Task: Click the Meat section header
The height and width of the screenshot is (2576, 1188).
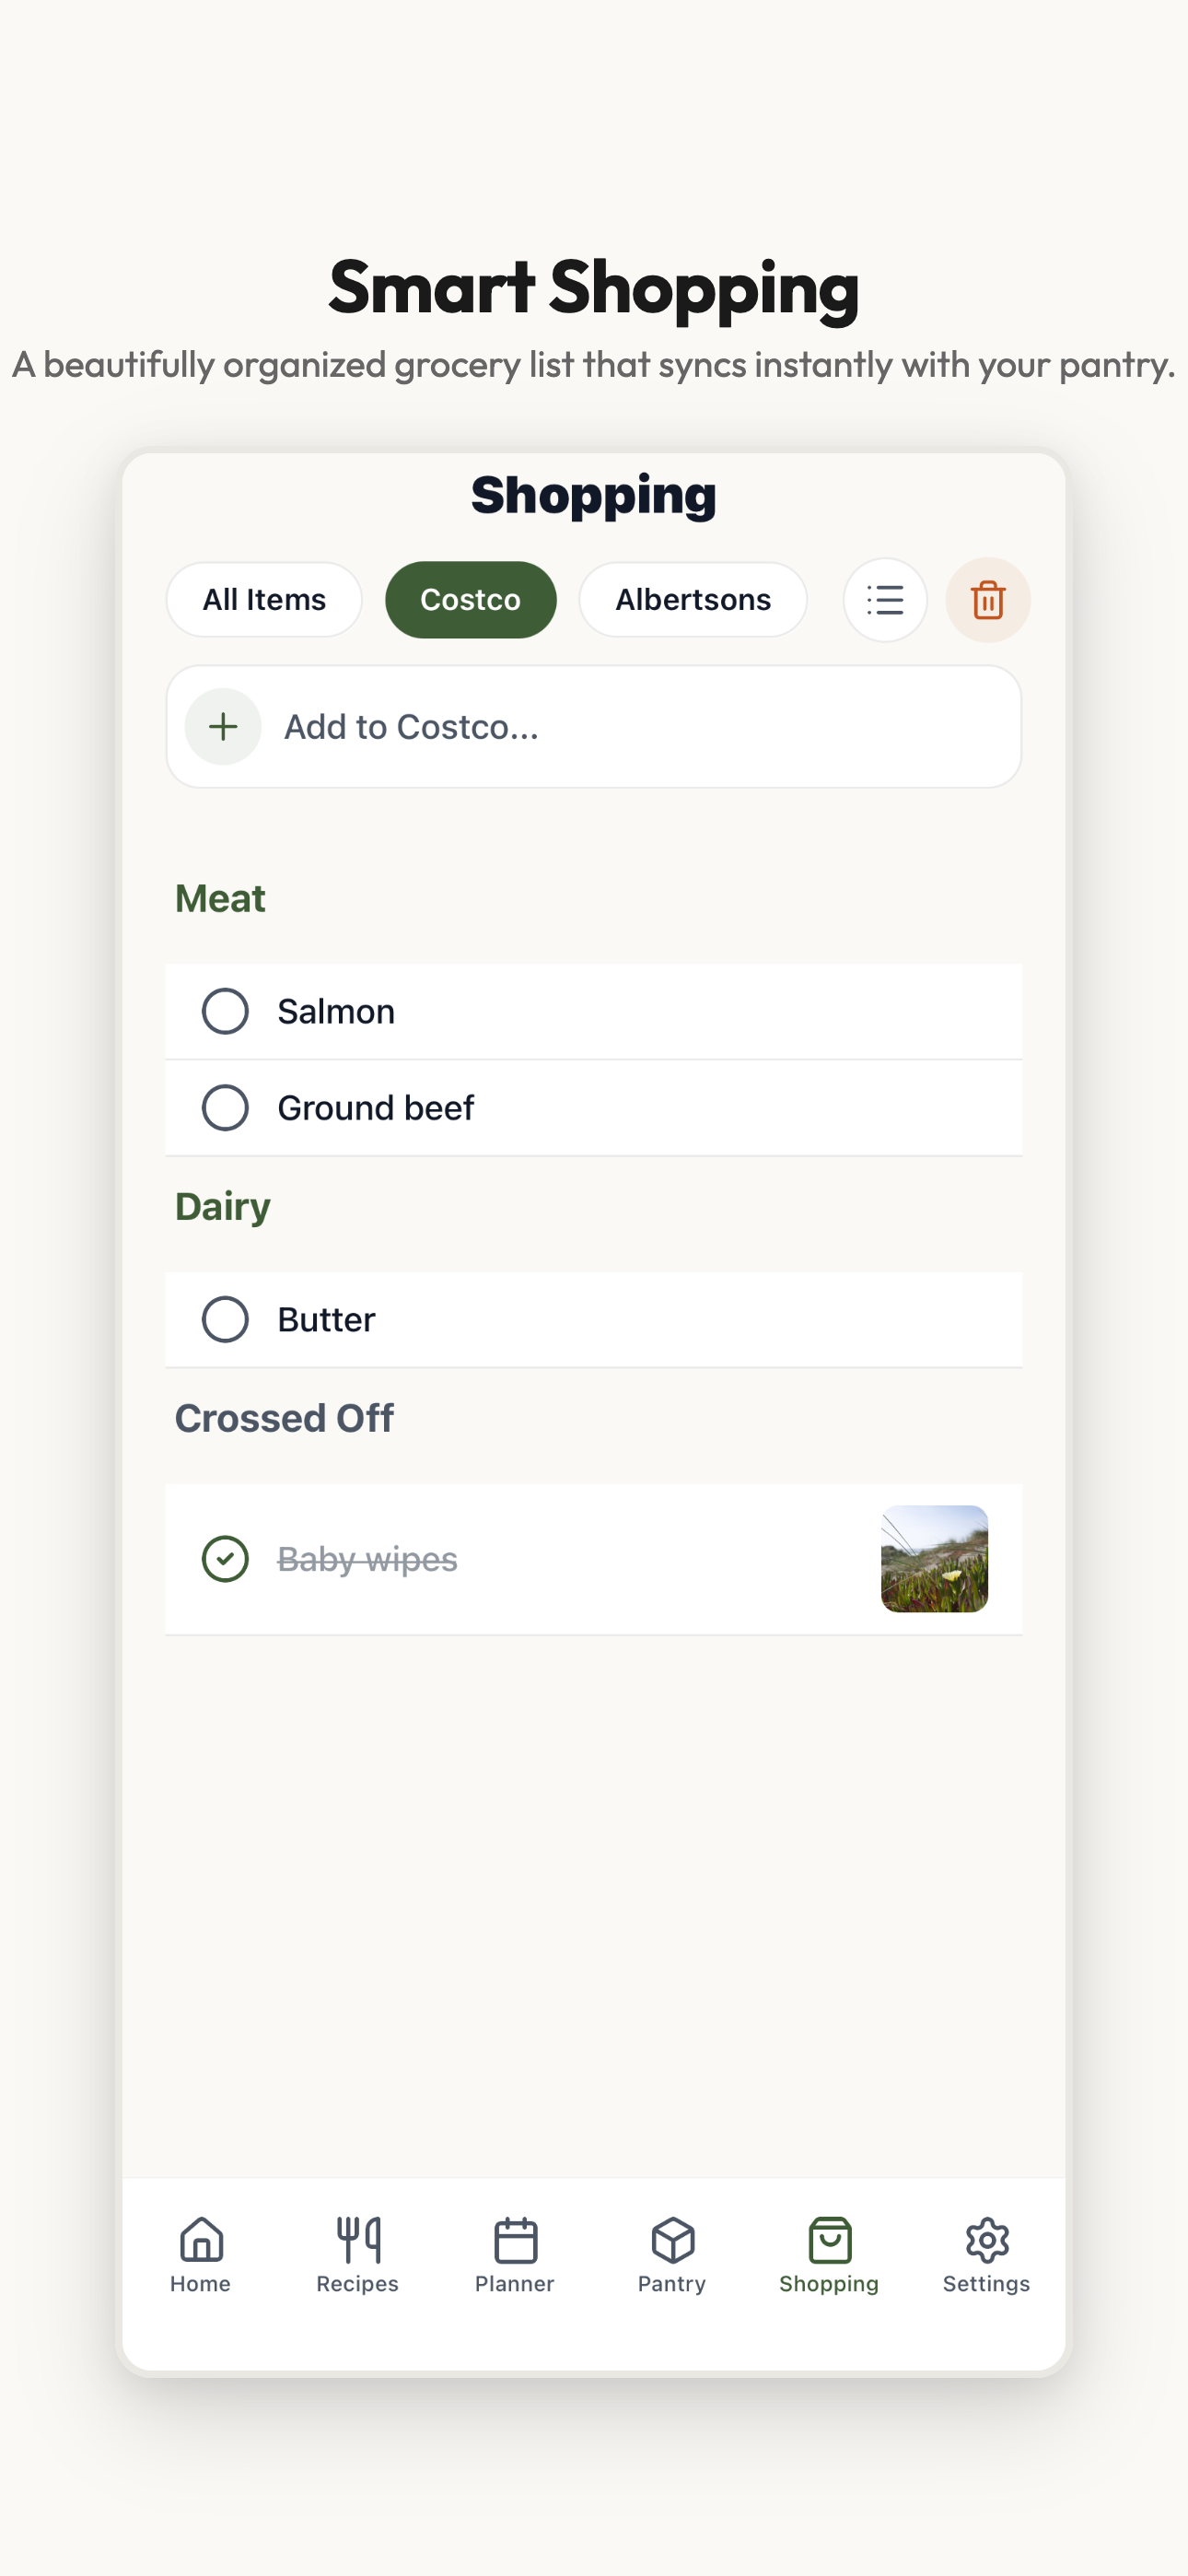Action: 219,898
